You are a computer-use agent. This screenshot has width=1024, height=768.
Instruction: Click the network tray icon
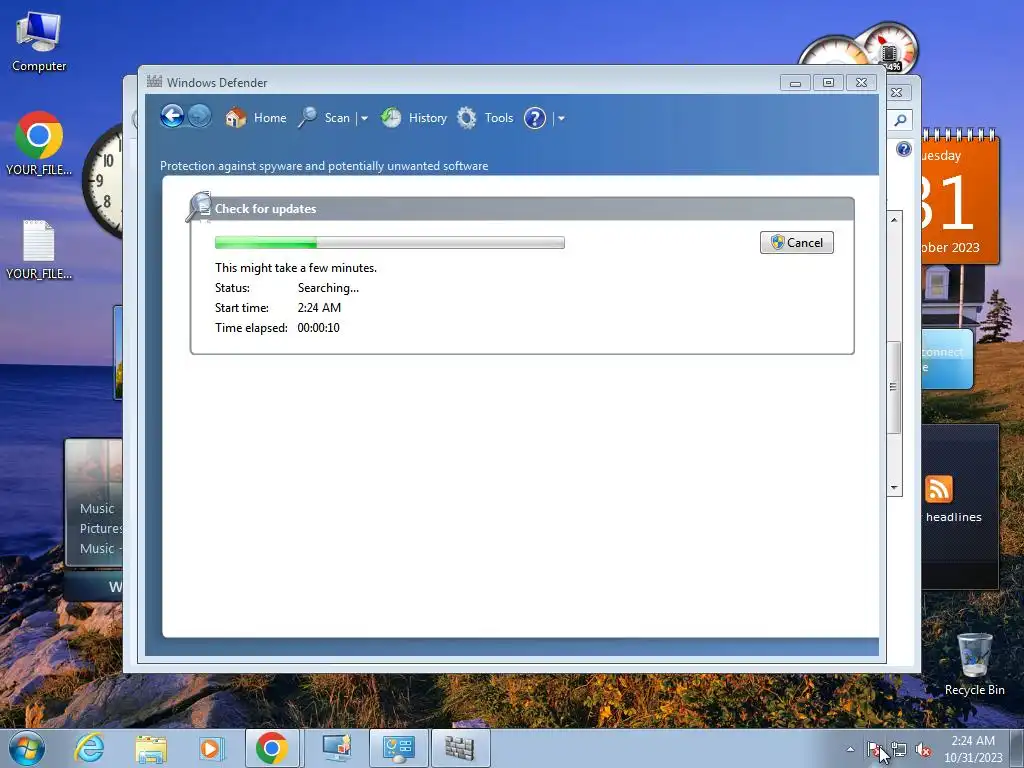(899, 750)
